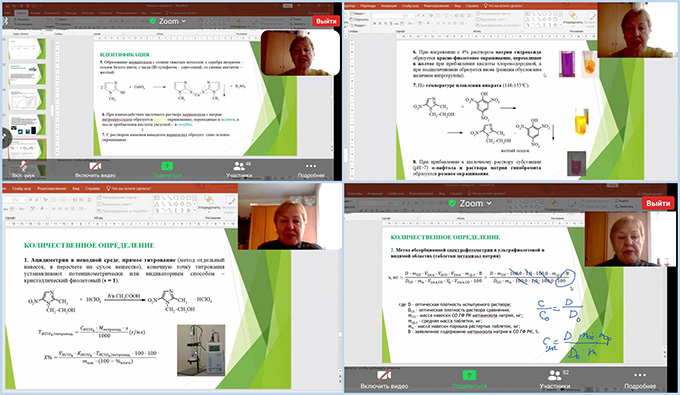Open Преобразовать в SmartArt dropdown above acidimetry slide
This screenshot has width=680, height=395.
tap(124, 211)
